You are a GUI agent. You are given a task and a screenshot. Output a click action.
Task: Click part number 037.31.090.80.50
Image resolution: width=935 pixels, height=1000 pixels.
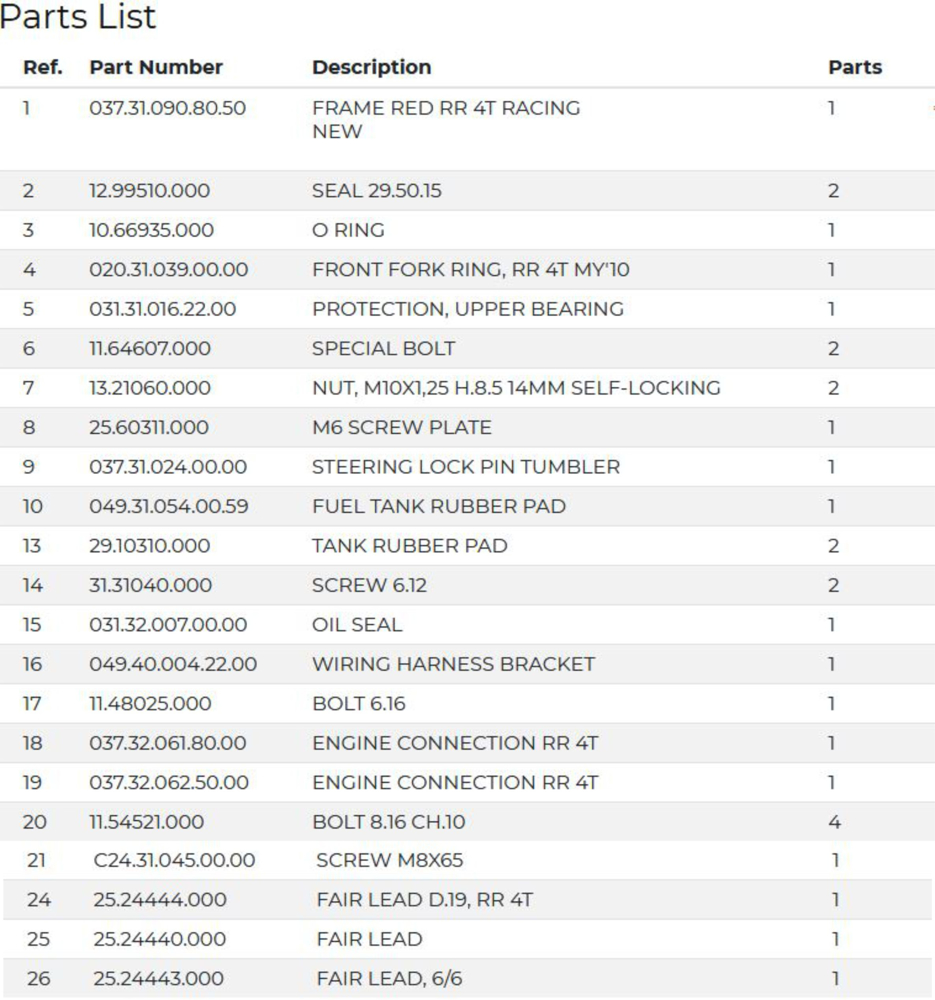coord(167,108)
